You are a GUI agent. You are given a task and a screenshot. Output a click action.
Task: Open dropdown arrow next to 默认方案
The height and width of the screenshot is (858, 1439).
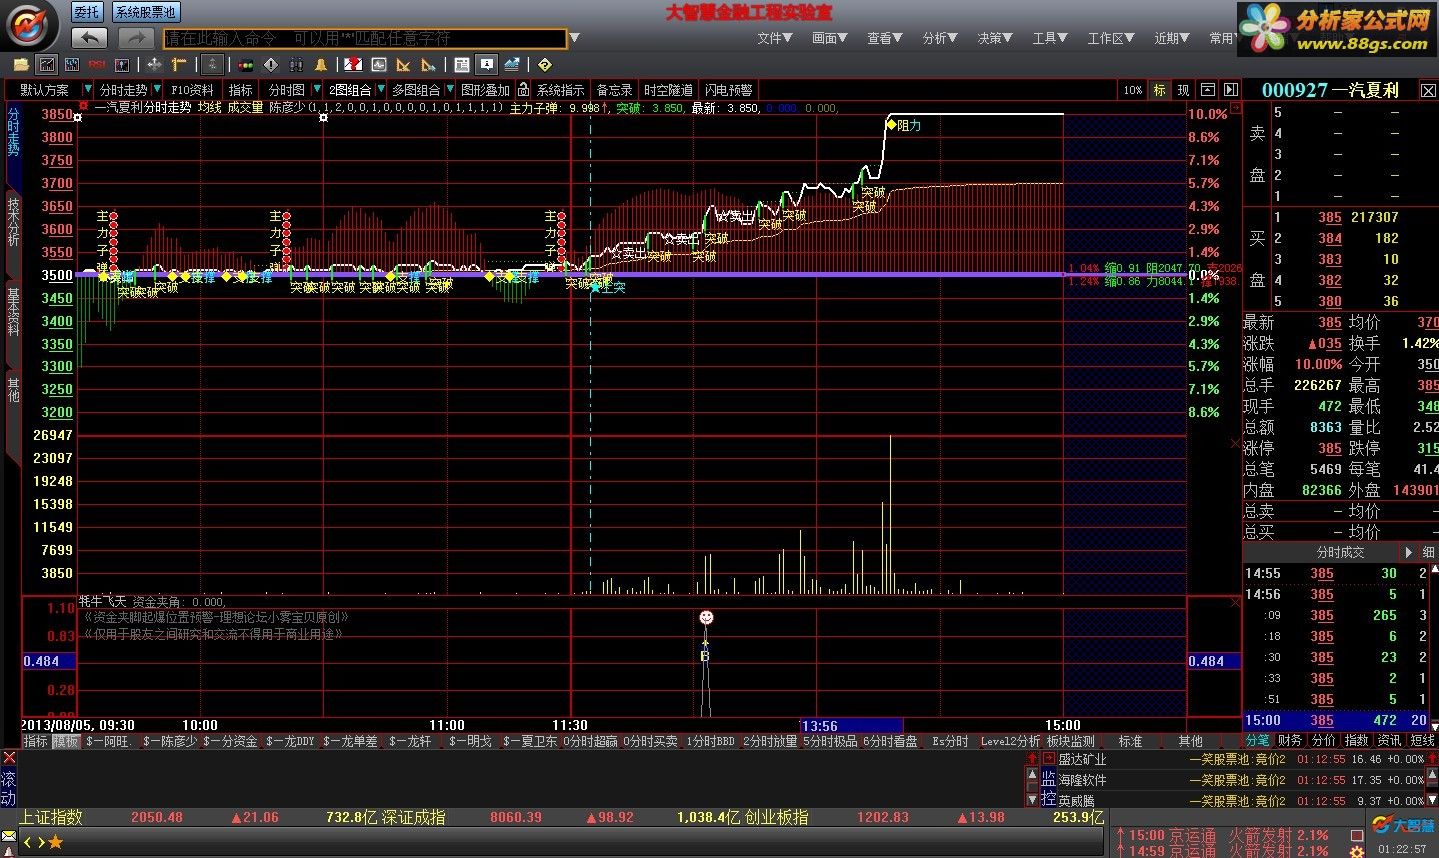pos(88,90)
